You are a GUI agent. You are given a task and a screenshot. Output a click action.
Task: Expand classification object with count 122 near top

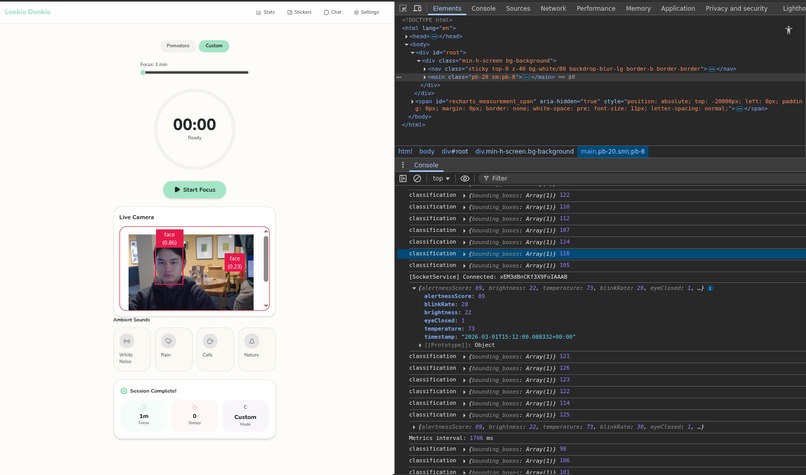[x=464, y=195]
